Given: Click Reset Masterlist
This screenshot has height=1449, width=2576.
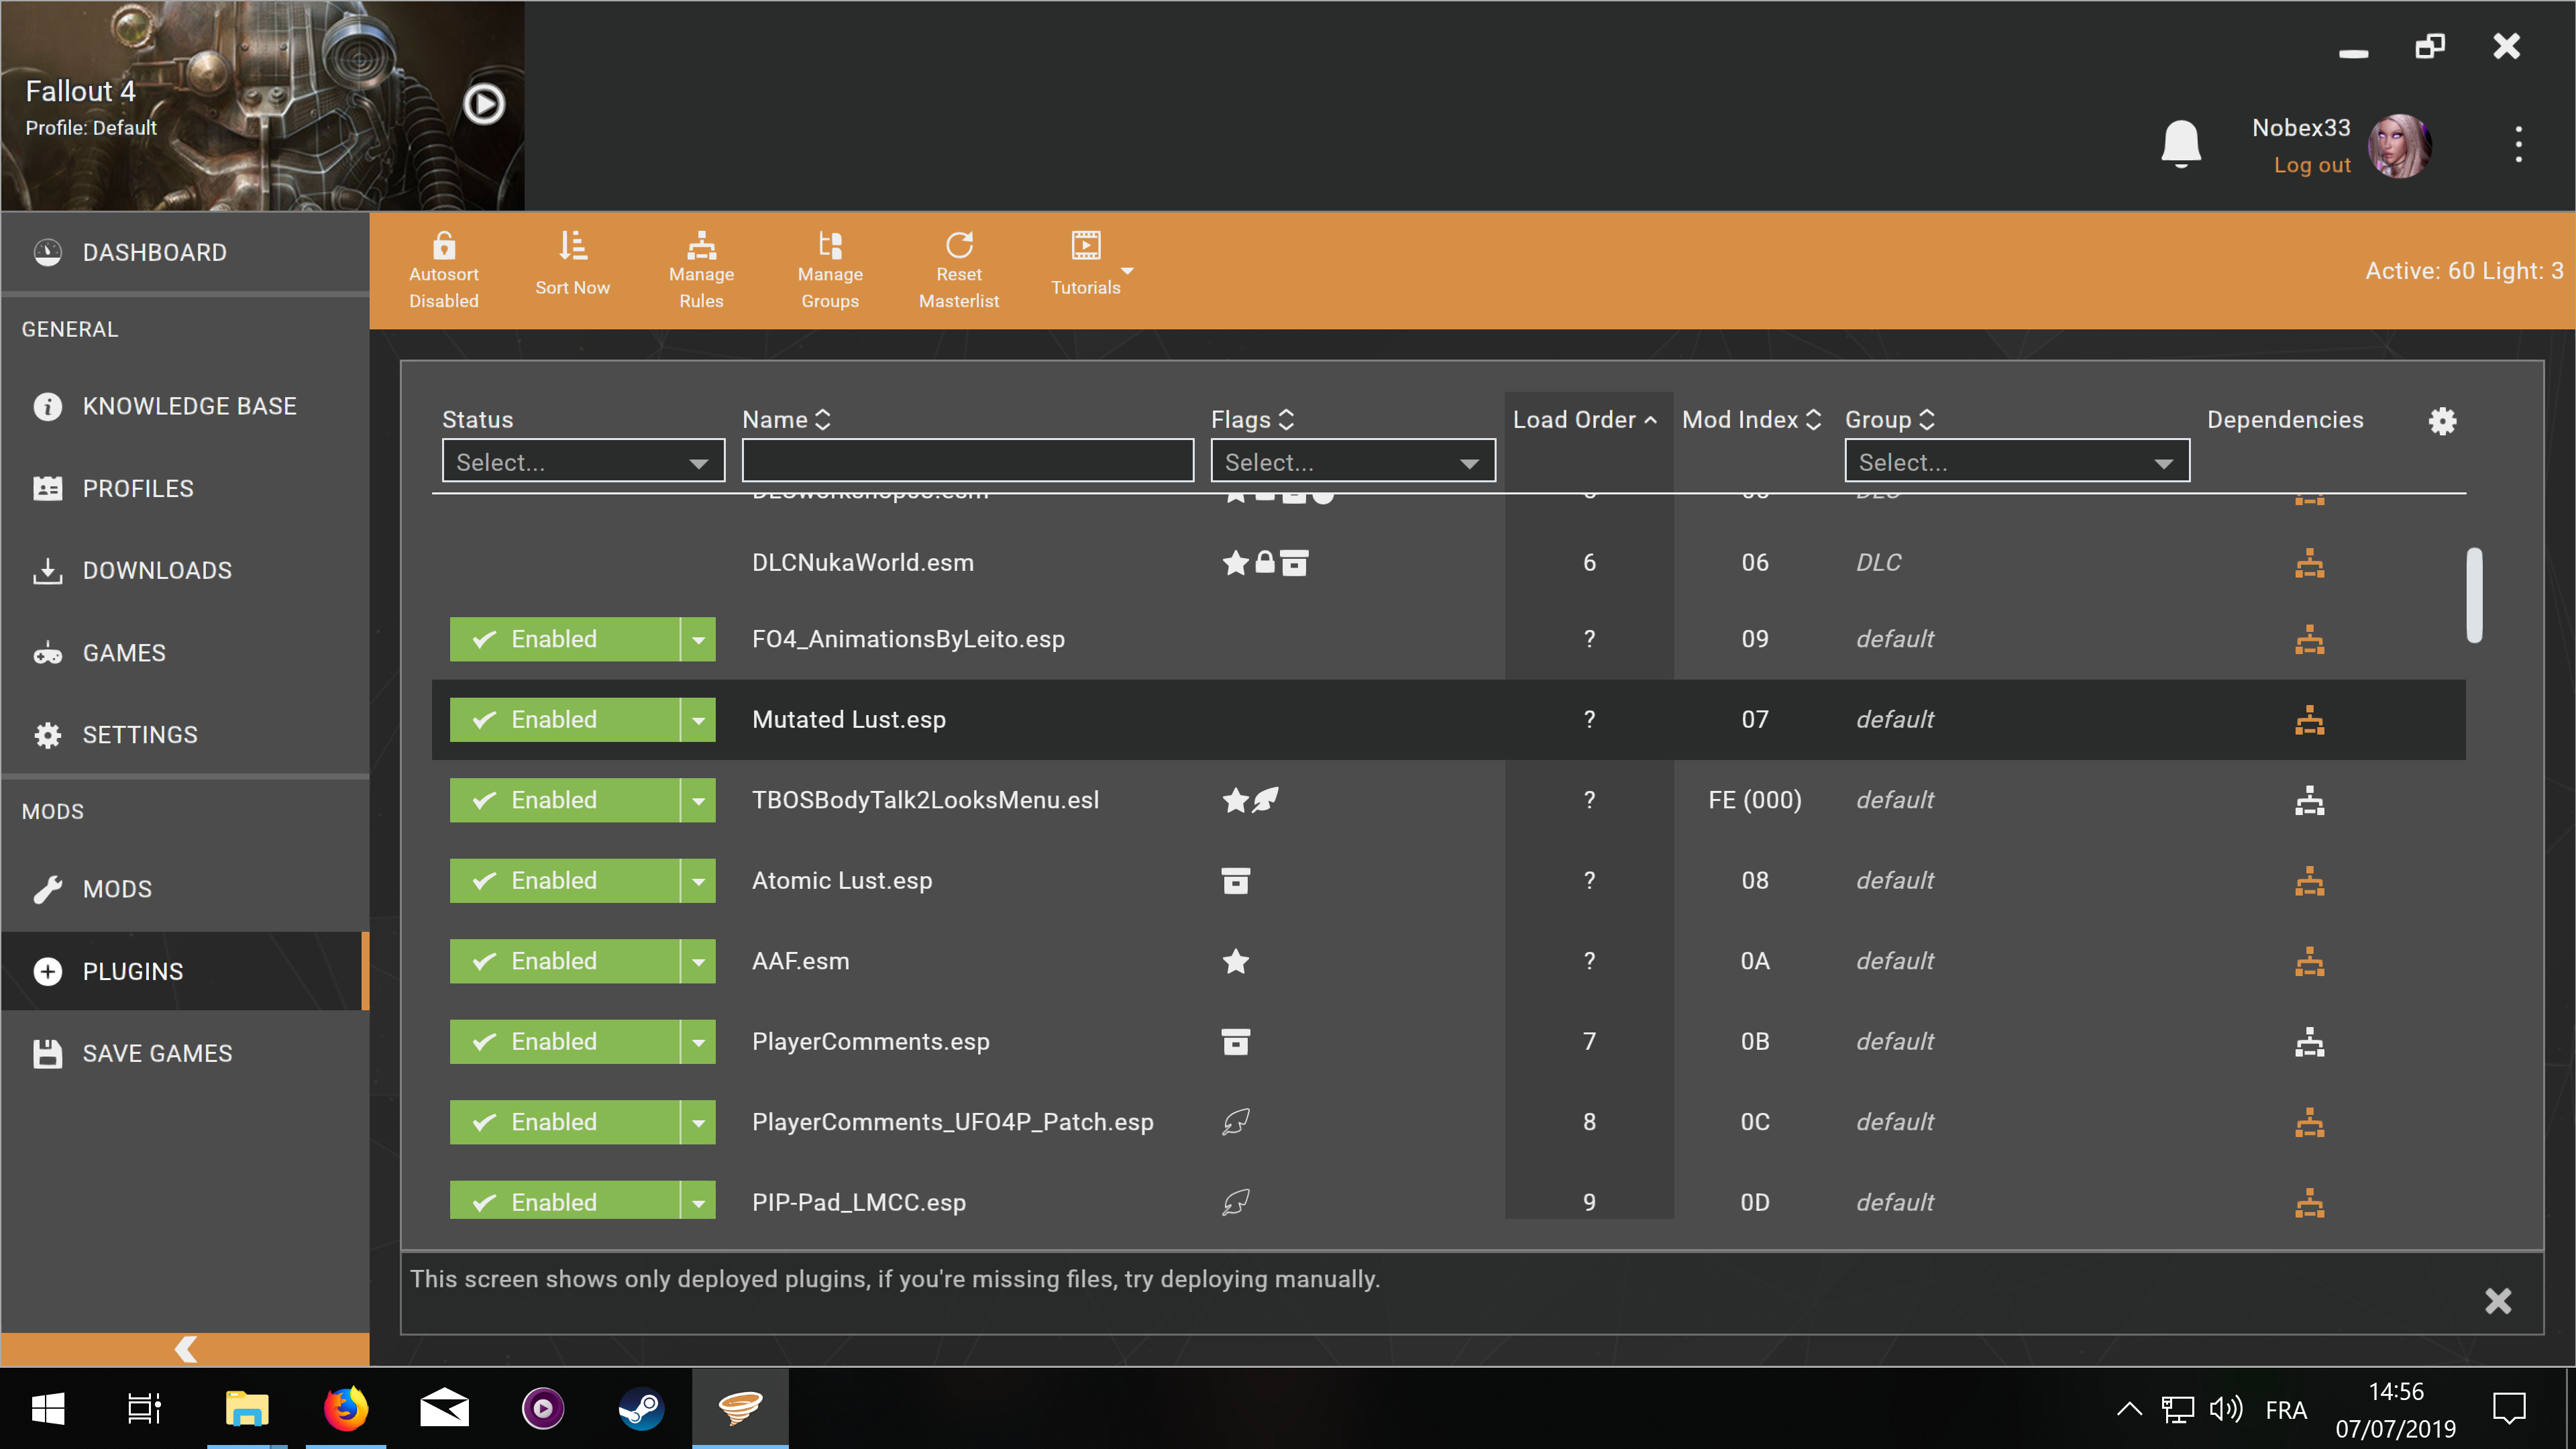Looking at the screenshot, I should click(x=959, y=270).
